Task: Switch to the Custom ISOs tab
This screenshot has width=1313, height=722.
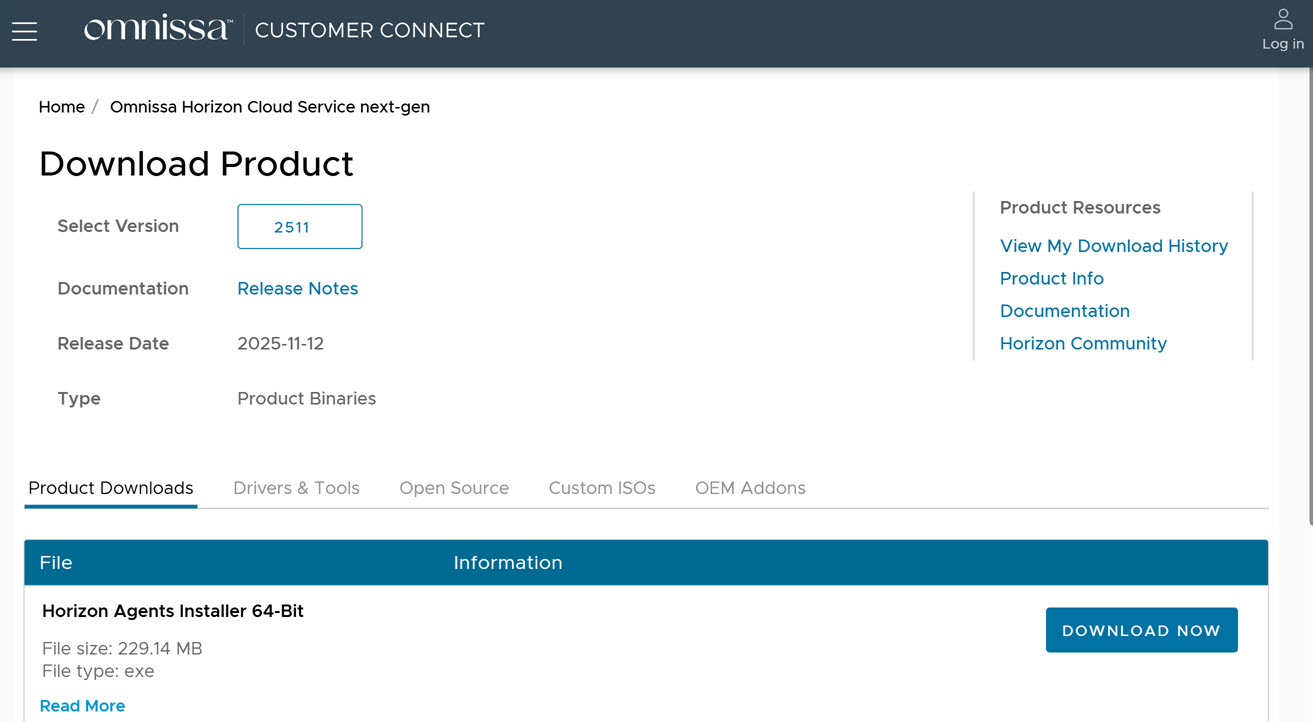Action: tap(602, 488)
